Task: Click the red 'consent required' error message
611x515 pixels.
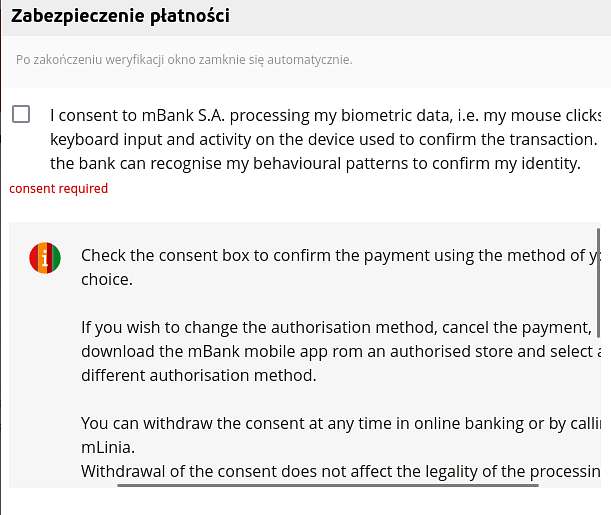Action: pyautogui.click(x=58, y=189)
